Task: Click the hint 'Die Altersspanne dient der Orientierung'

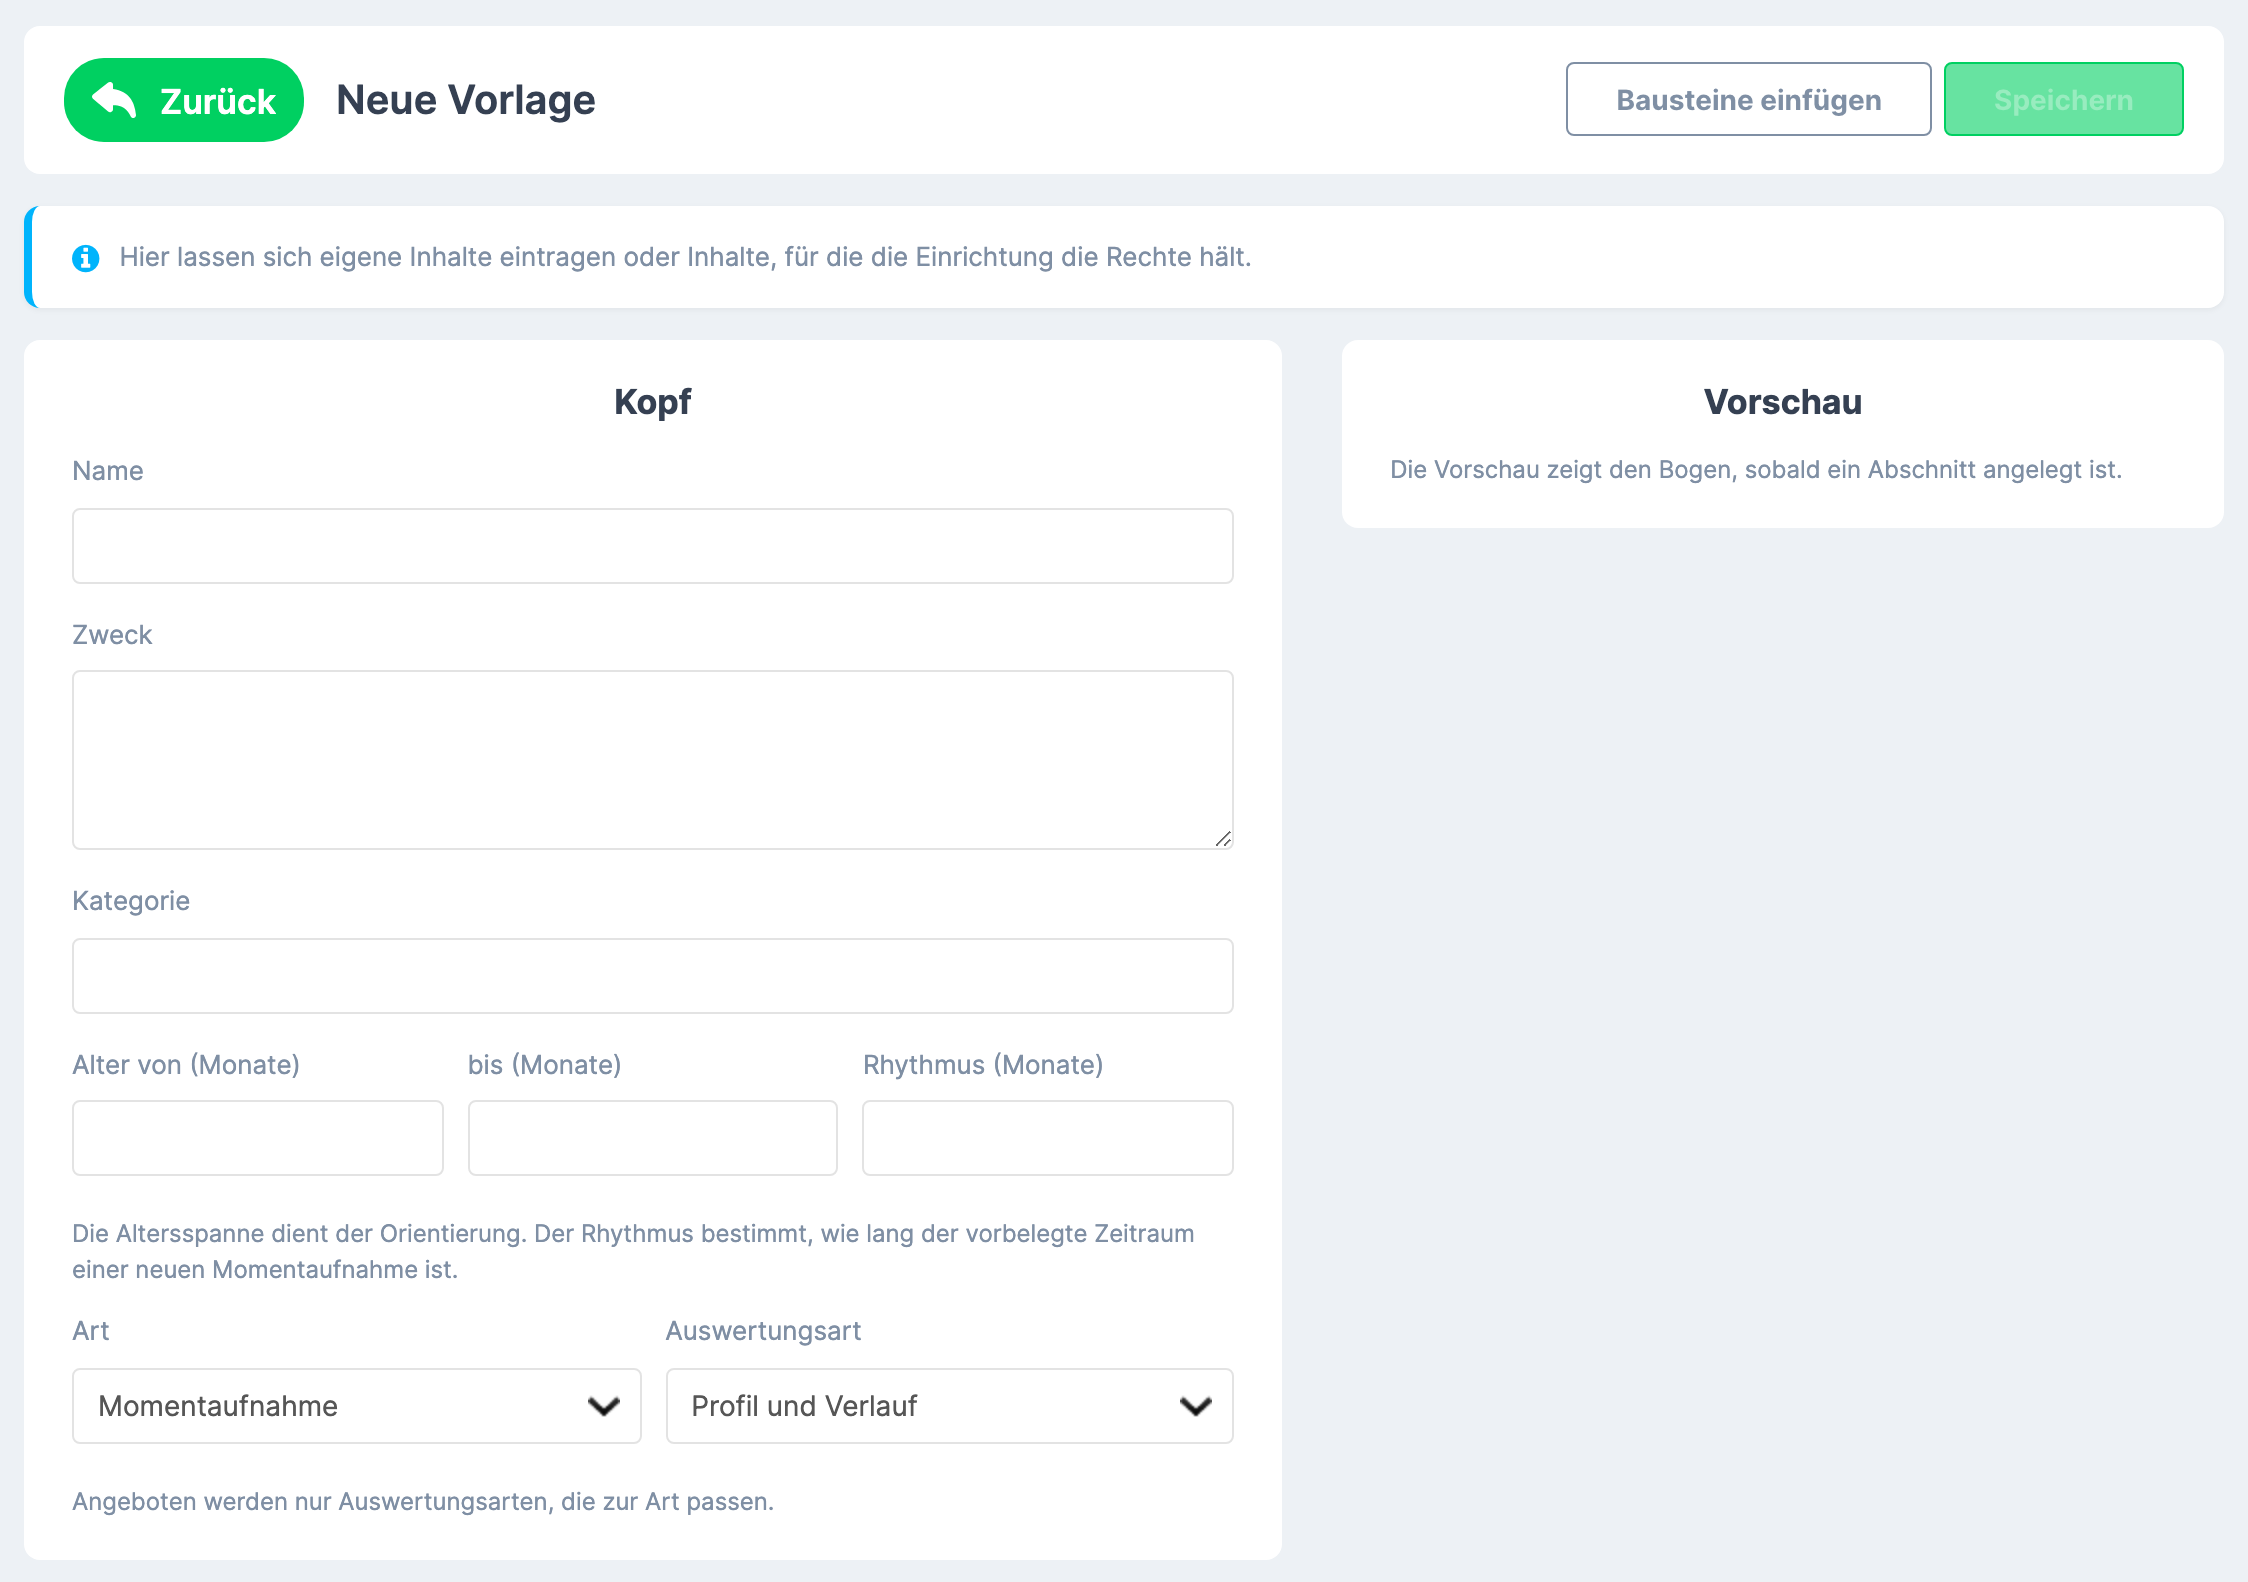Action: coord(299,1234)
